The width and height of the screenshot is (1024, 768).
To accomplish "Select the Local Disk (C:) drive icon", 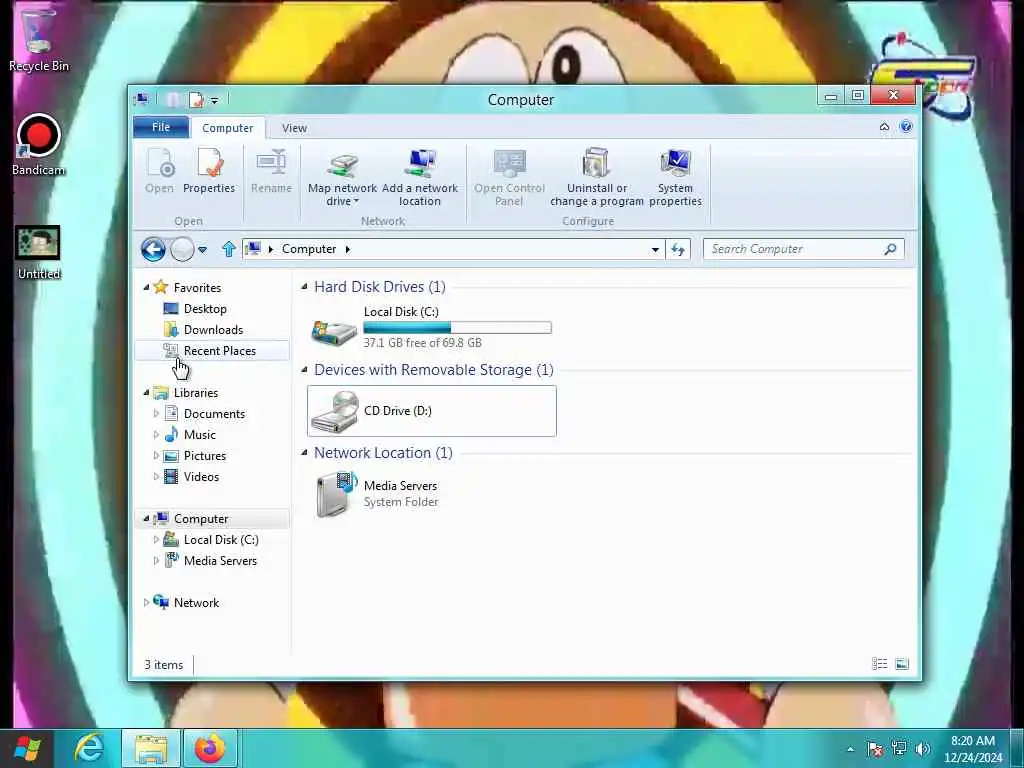I will pos(334,331).
